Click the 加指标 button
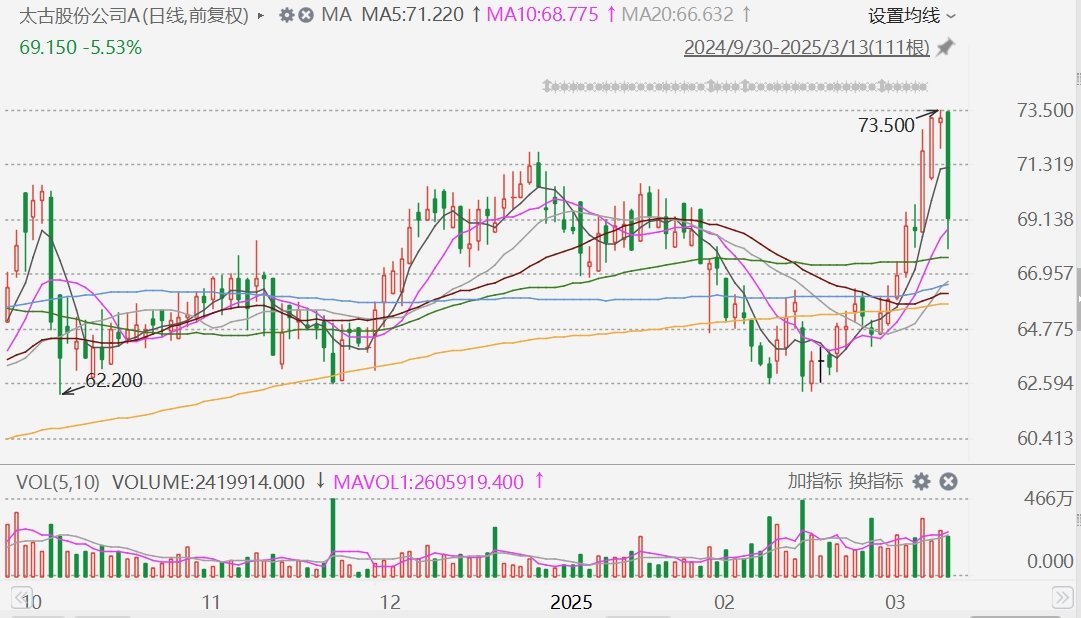The height and width of the screenshot is (618, 1081). click(x=814, y=481)
